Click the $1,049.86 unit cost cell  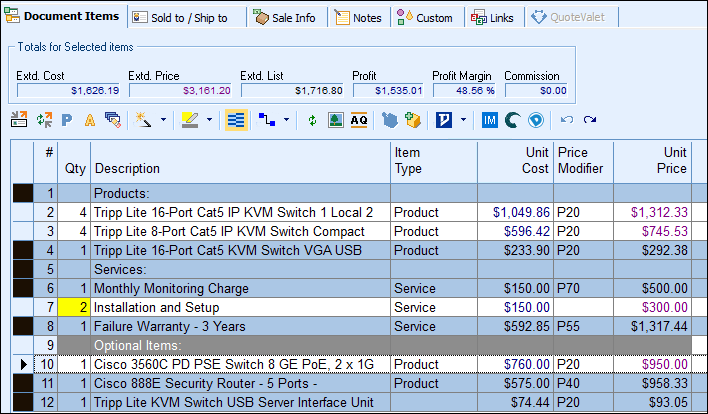[515, 212]
